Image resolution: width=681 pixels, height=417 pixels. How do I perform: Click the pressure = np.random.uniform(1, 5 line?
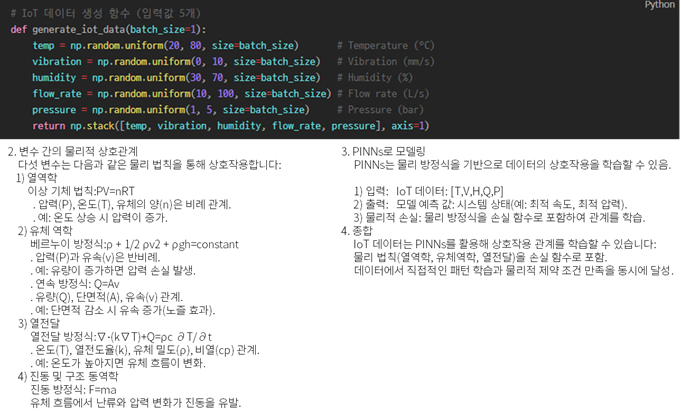coord(171,110)
